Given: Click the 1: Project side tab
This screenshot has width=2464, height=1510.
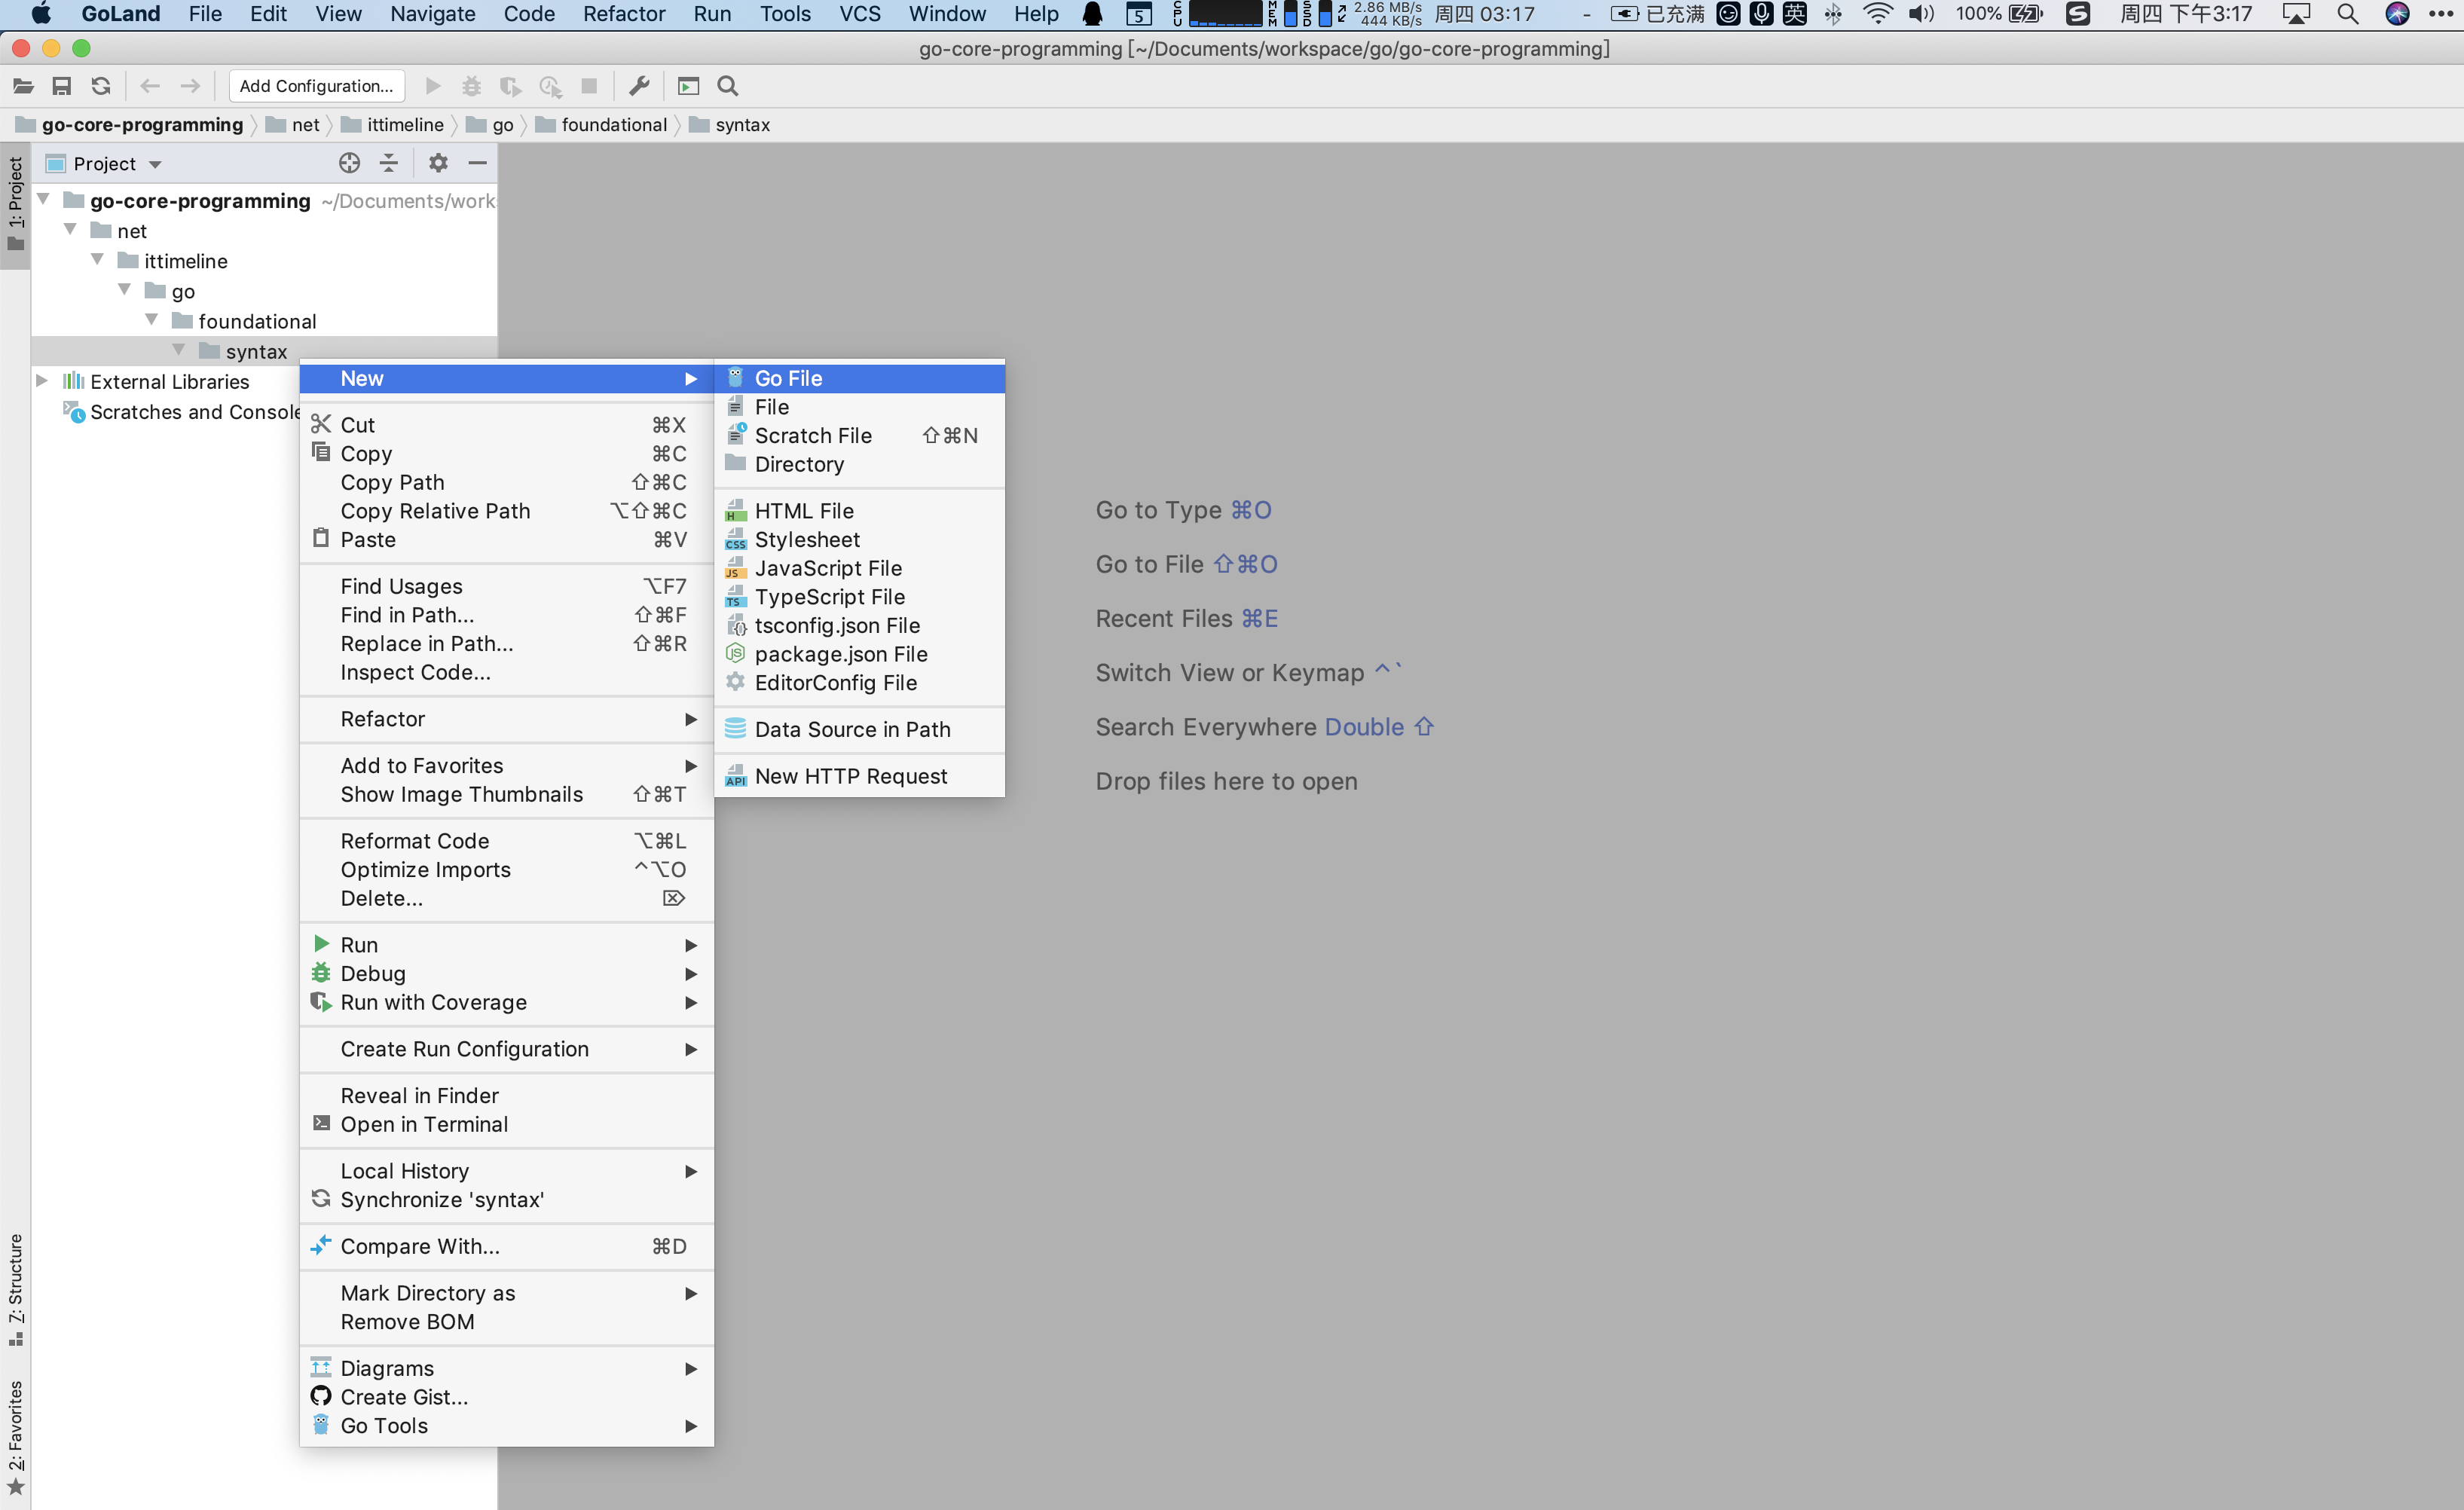Looking at the screenshot, I should 15,205.
